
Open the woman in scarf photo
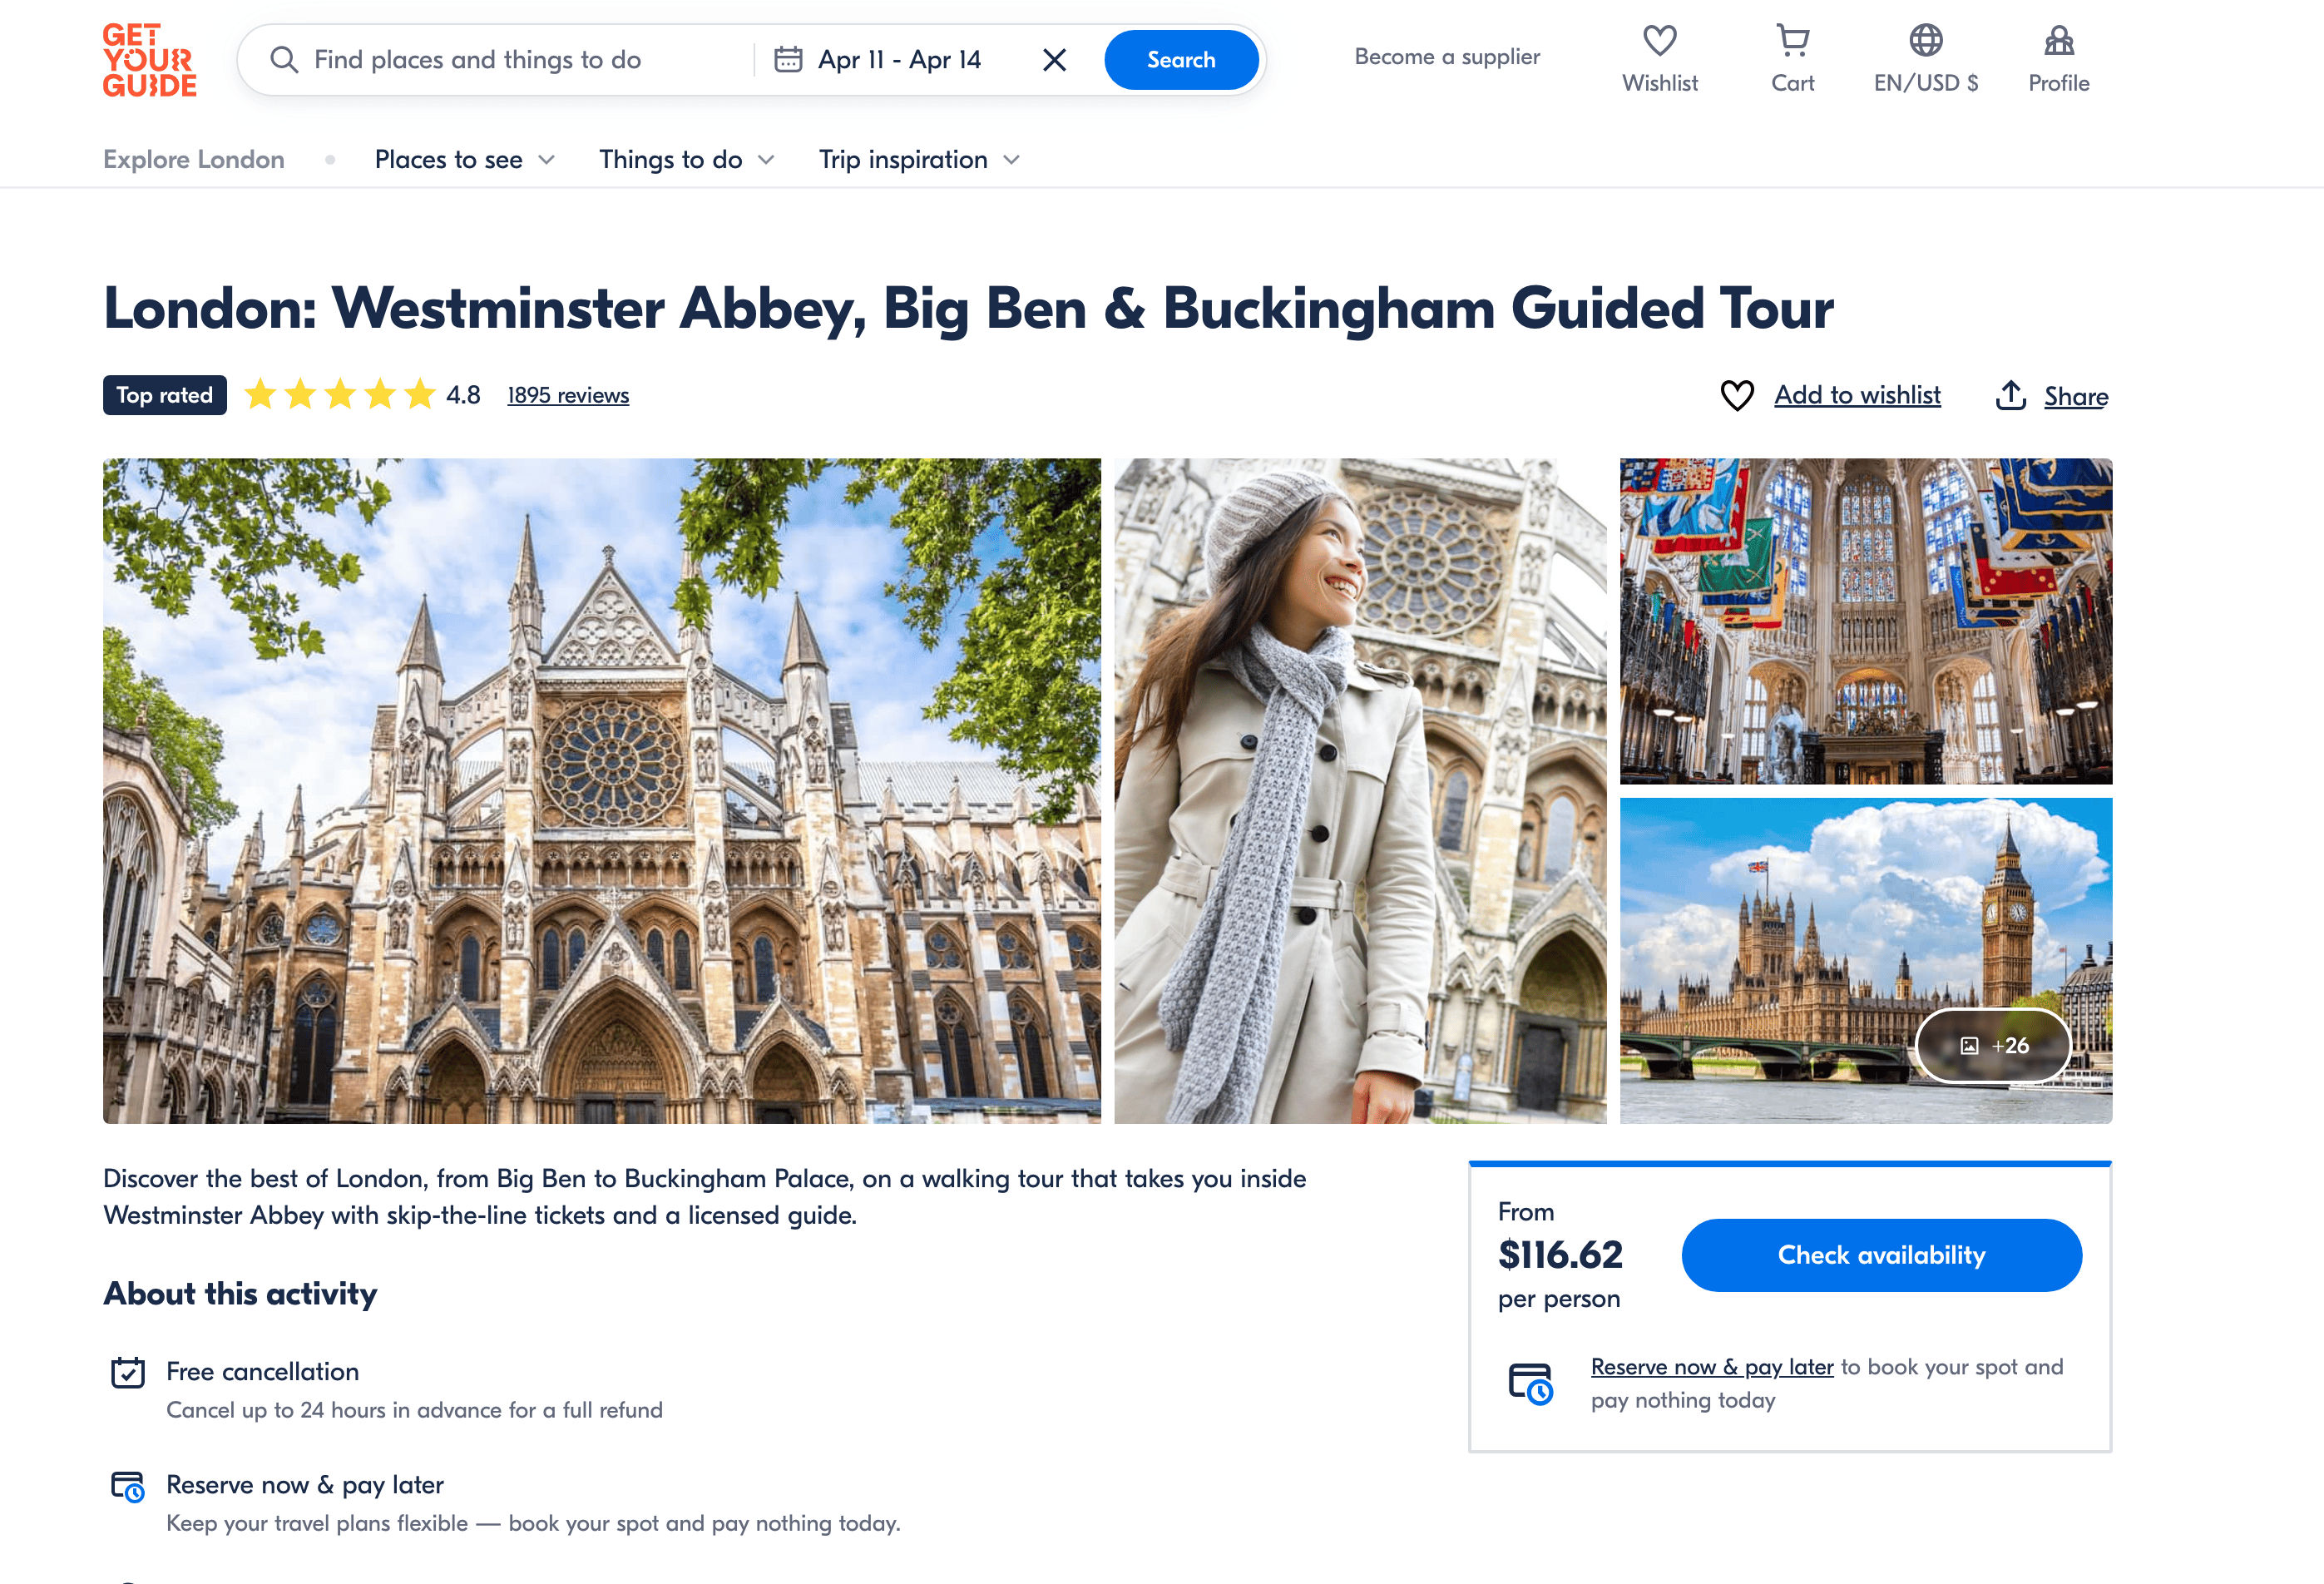[1360, 790]
